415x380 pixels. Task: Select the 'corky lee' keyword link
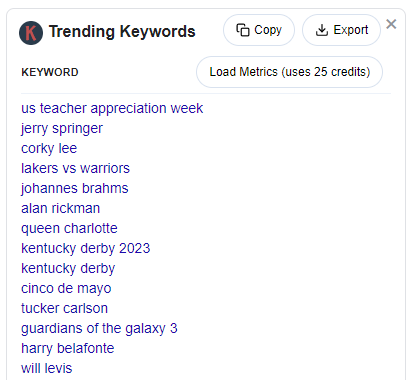(49, 148)
